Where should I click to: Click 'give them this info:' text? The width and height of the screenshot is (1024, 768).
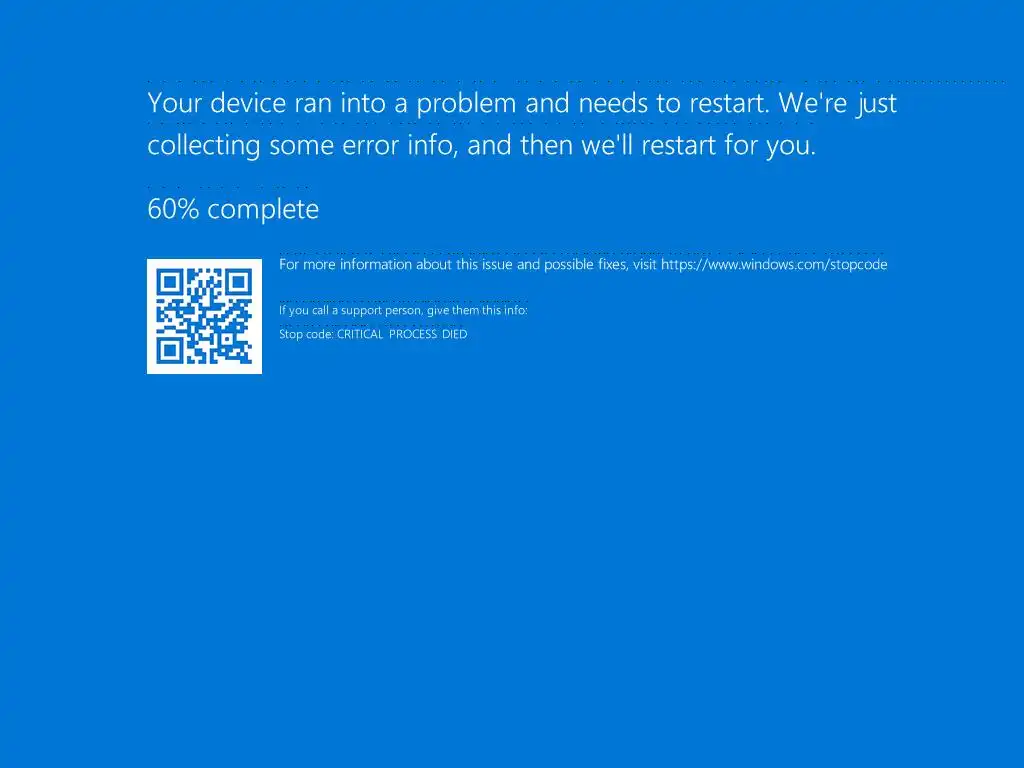(x=477, y=310)
